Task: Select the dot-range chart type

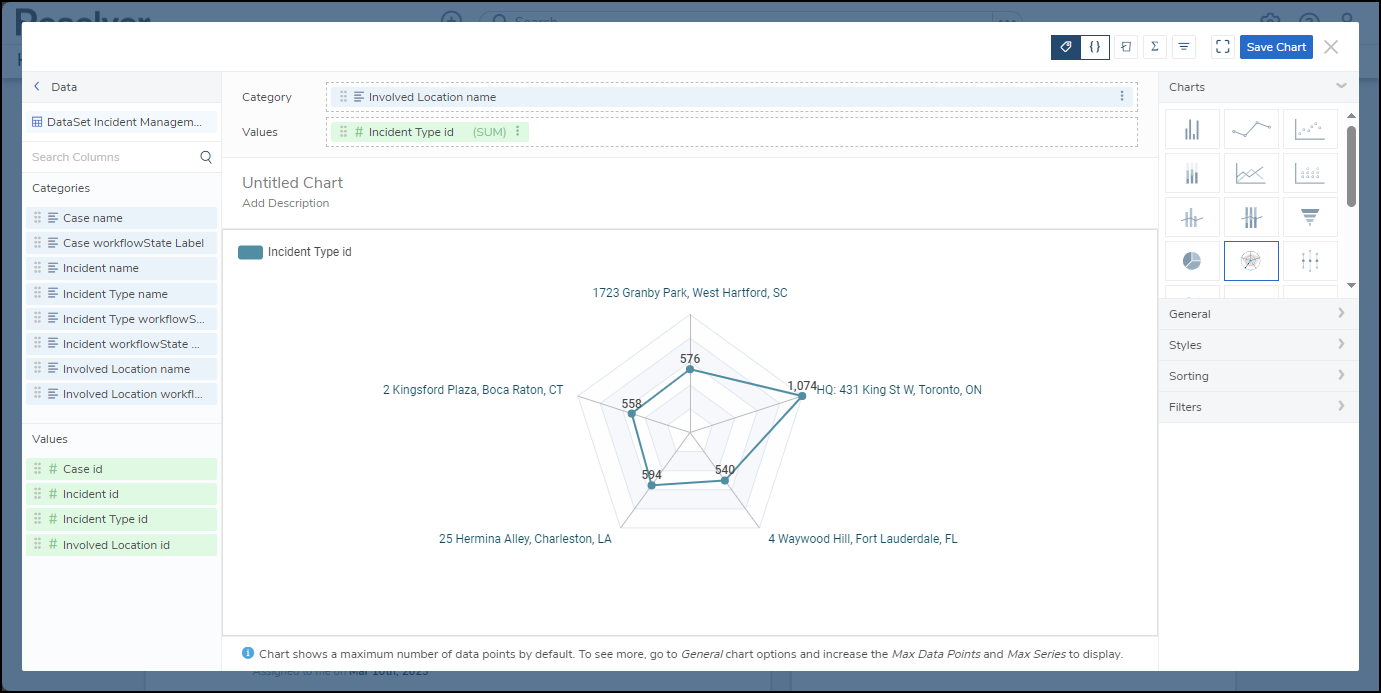Action: tap(1310, 261)
